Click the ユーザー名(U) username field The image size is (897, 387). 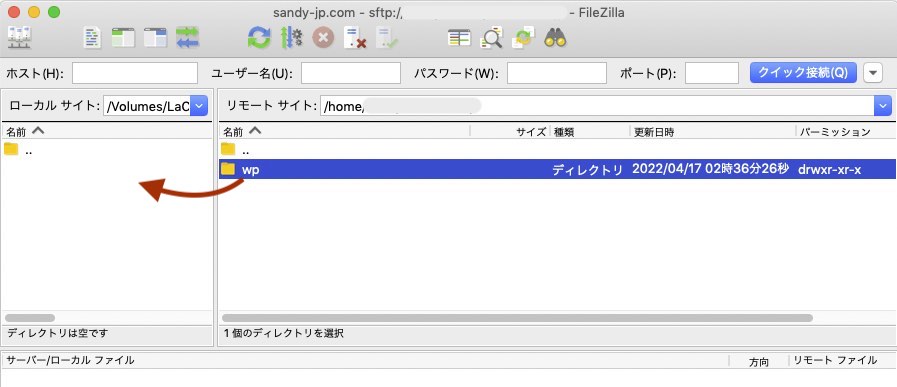click(x=351, y=73)
